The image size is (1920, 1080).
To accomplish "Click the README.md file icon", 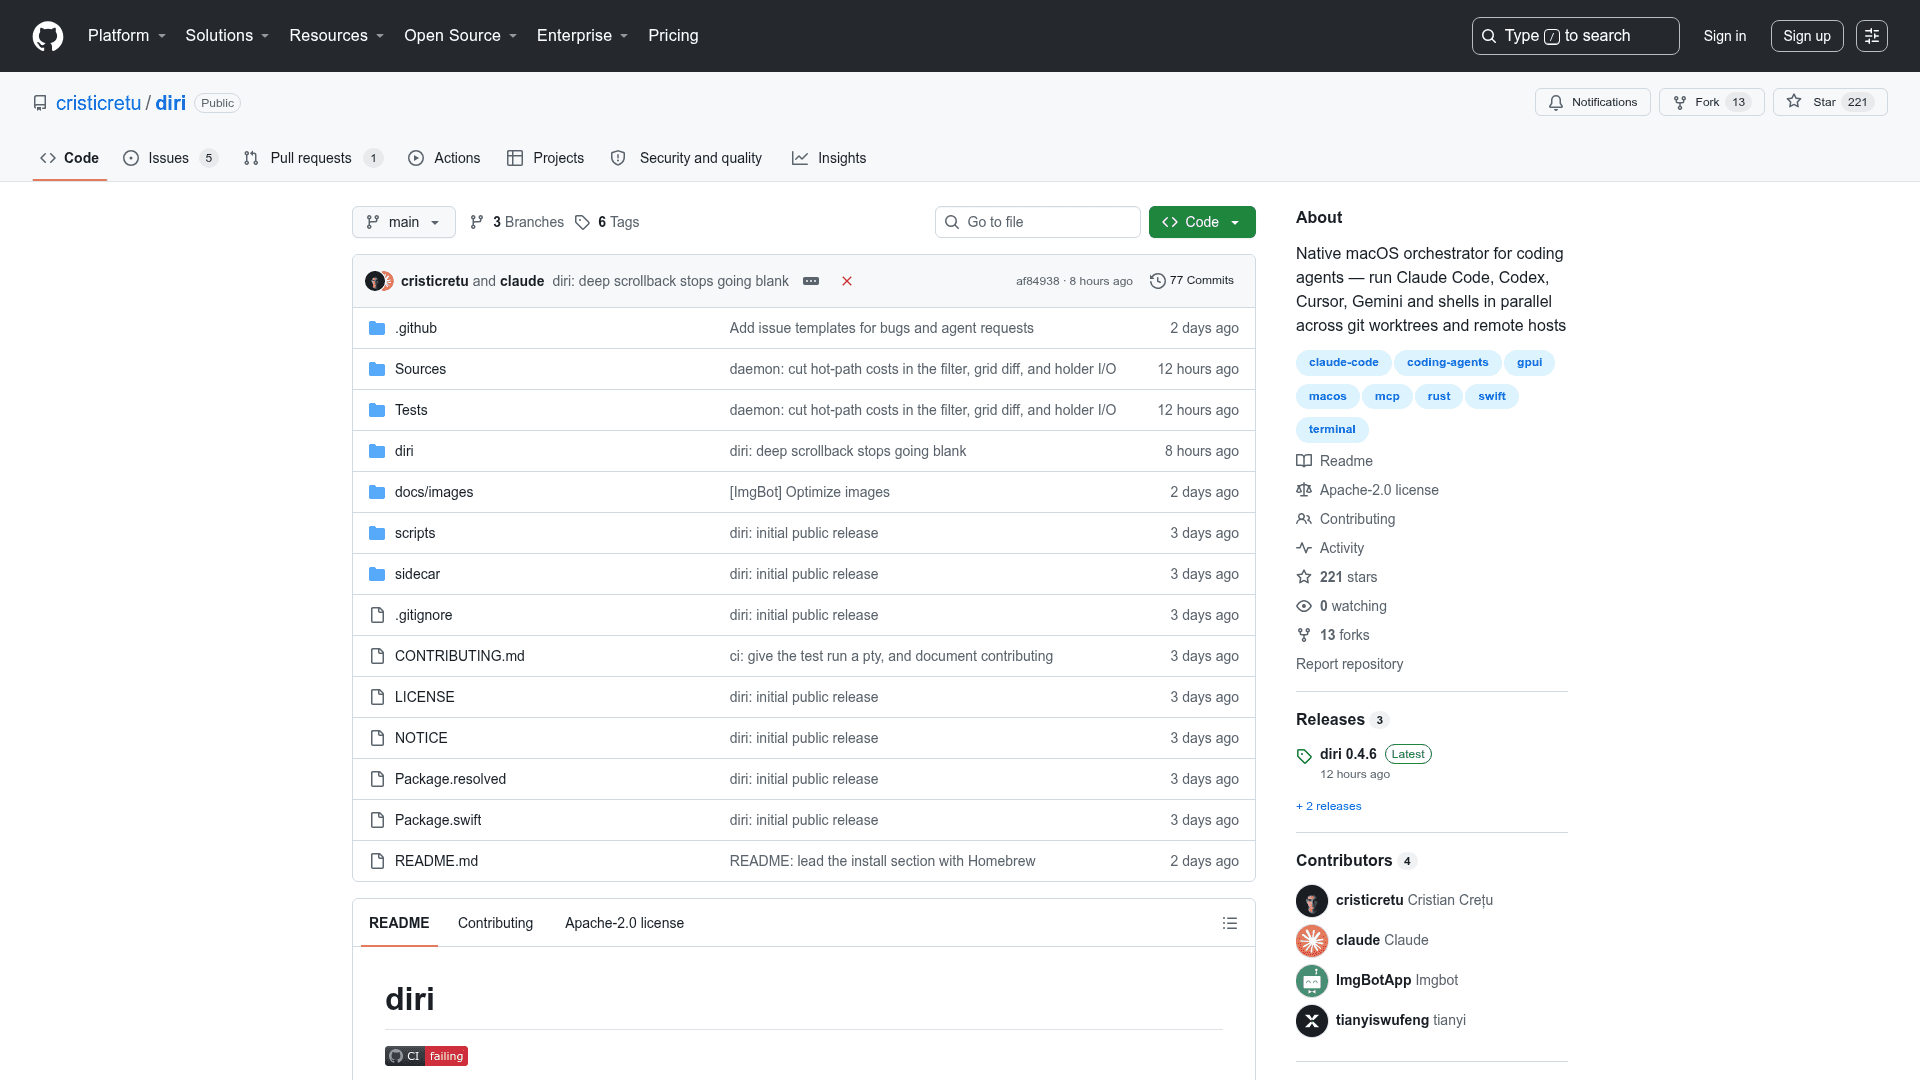I will (x=377, y=861).
